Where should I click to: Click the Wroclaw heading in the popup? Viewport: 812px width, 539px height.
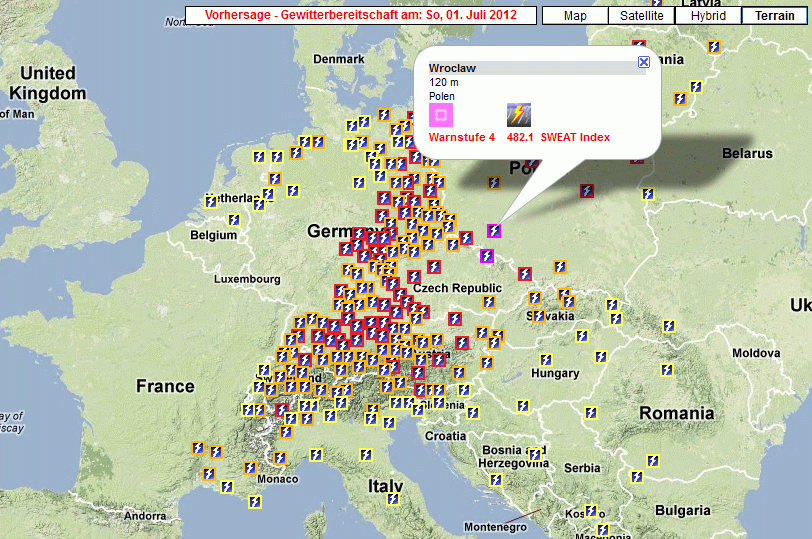click(x=452, y=68)
